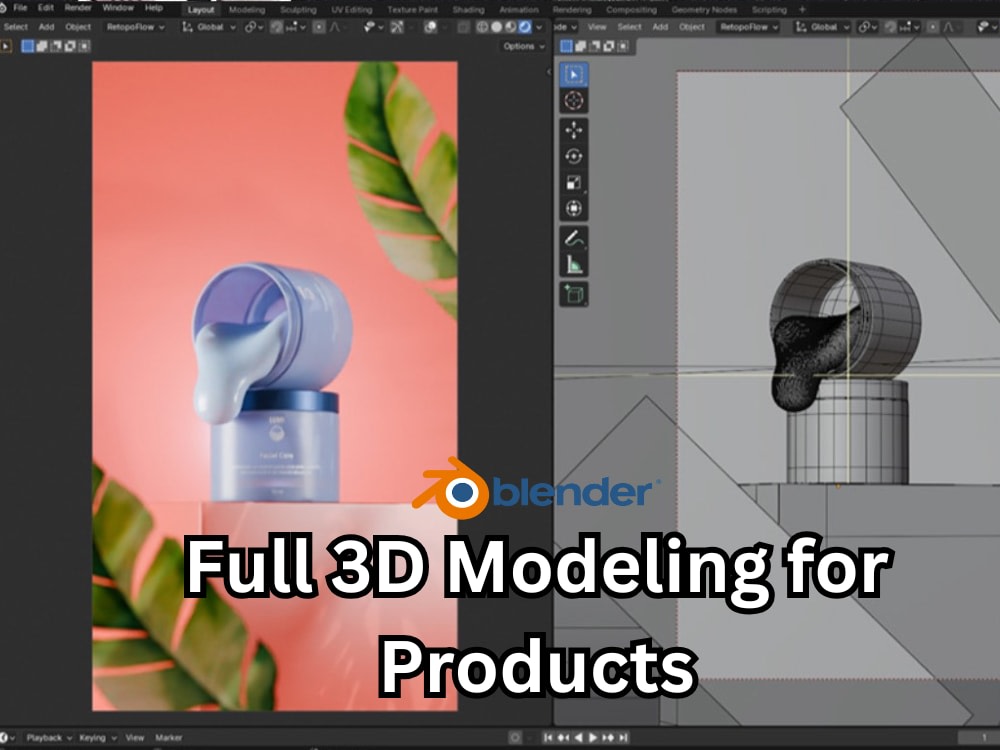Open snapping options dropdown in left viewport
Screen dimensions: 1000x750
297,27
